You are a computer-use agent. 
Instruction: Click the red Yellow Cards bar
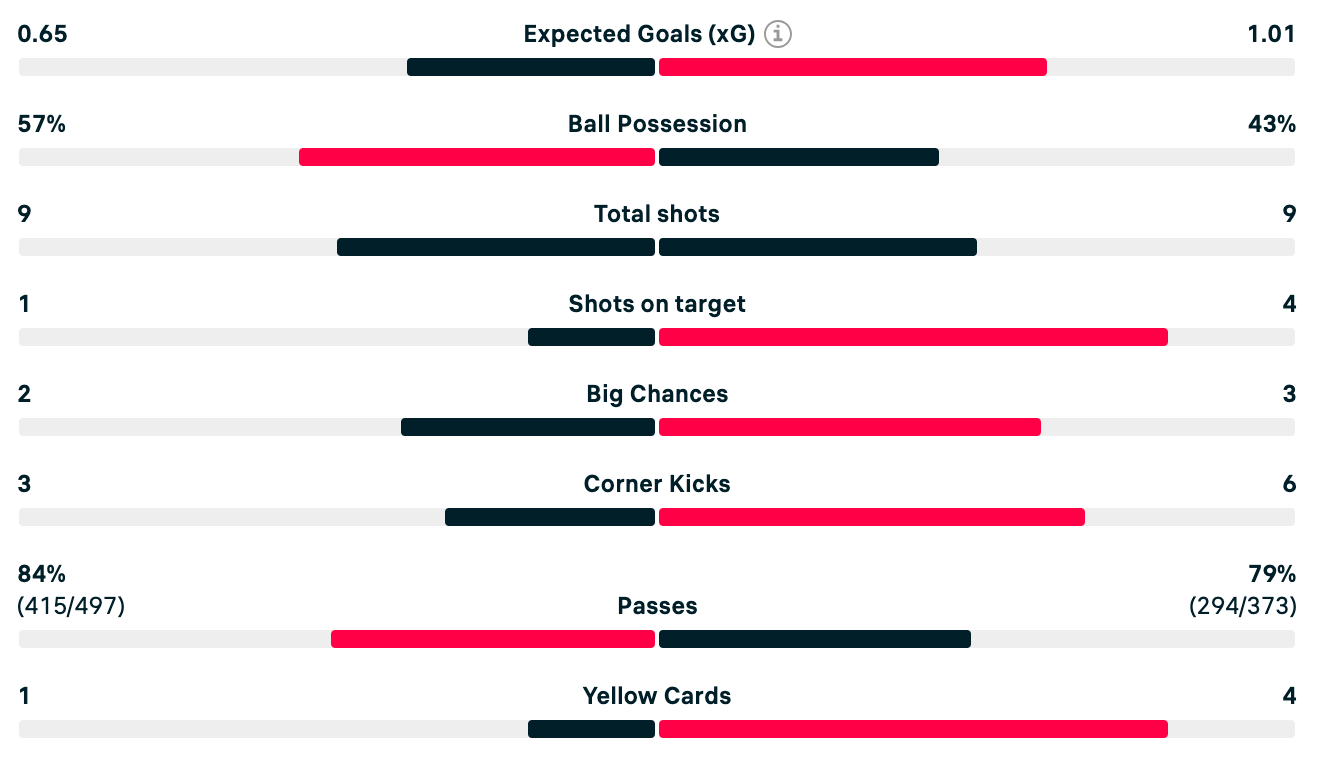coord(913,729)
